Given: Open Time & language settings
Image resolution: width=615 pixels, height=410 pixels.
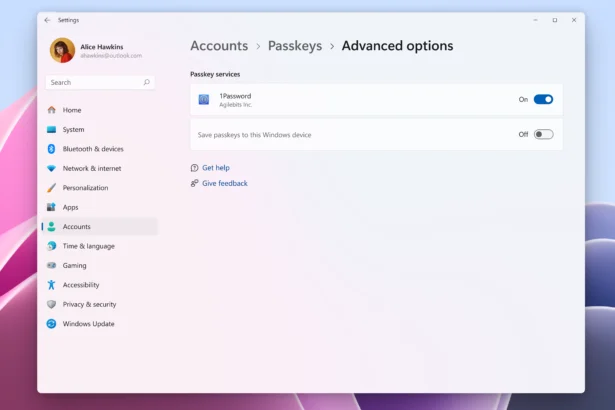Looking at the screenshot, I should coord(100,246).
